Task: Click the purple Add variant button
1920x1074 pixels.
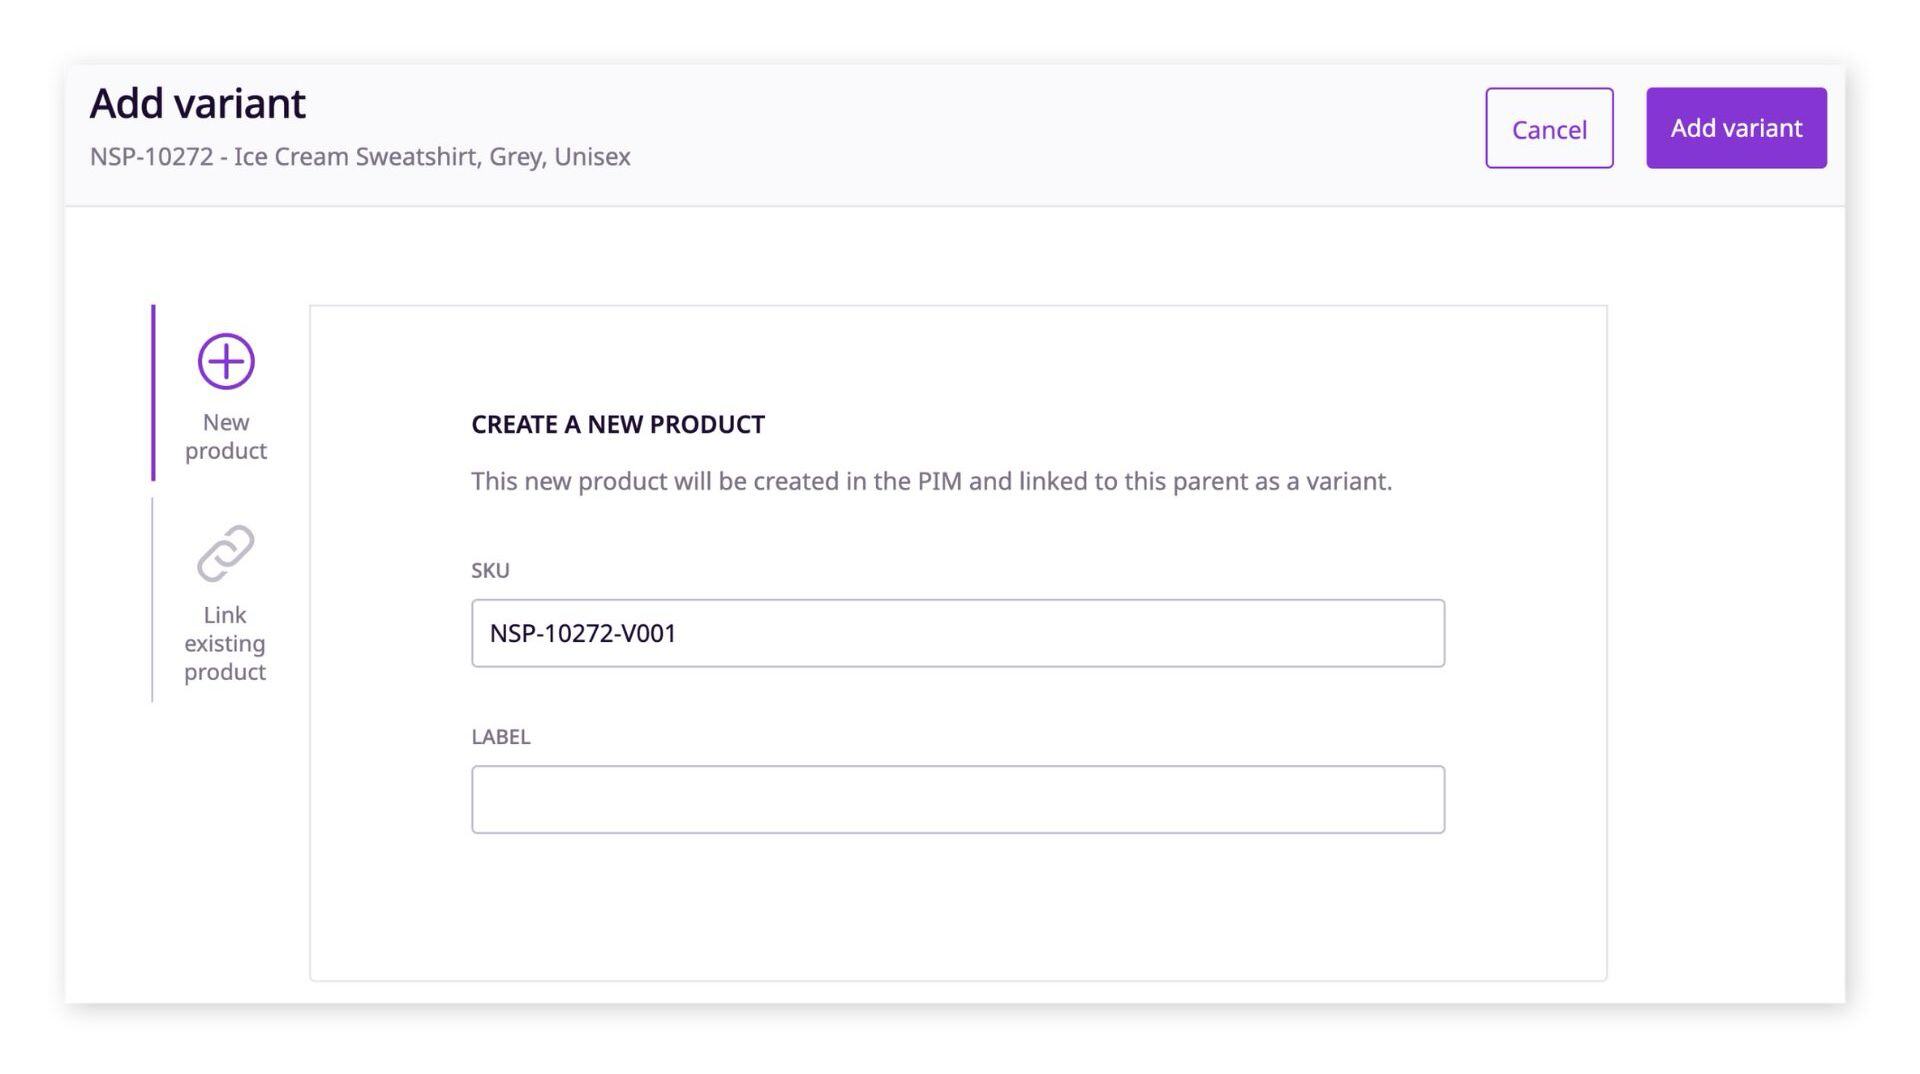Action: point(1736,128)
